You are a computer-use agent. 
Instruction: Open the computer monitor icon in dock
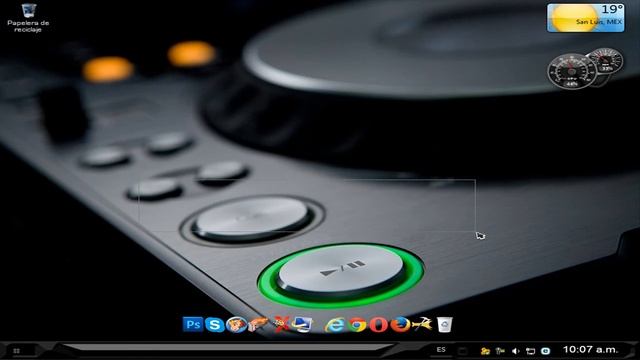click(302, 324)
